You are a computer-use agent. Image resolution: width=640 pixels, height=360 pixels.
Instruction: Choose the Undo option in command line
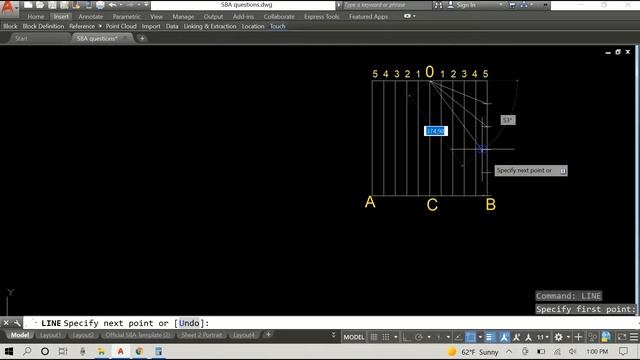point(189,323)
